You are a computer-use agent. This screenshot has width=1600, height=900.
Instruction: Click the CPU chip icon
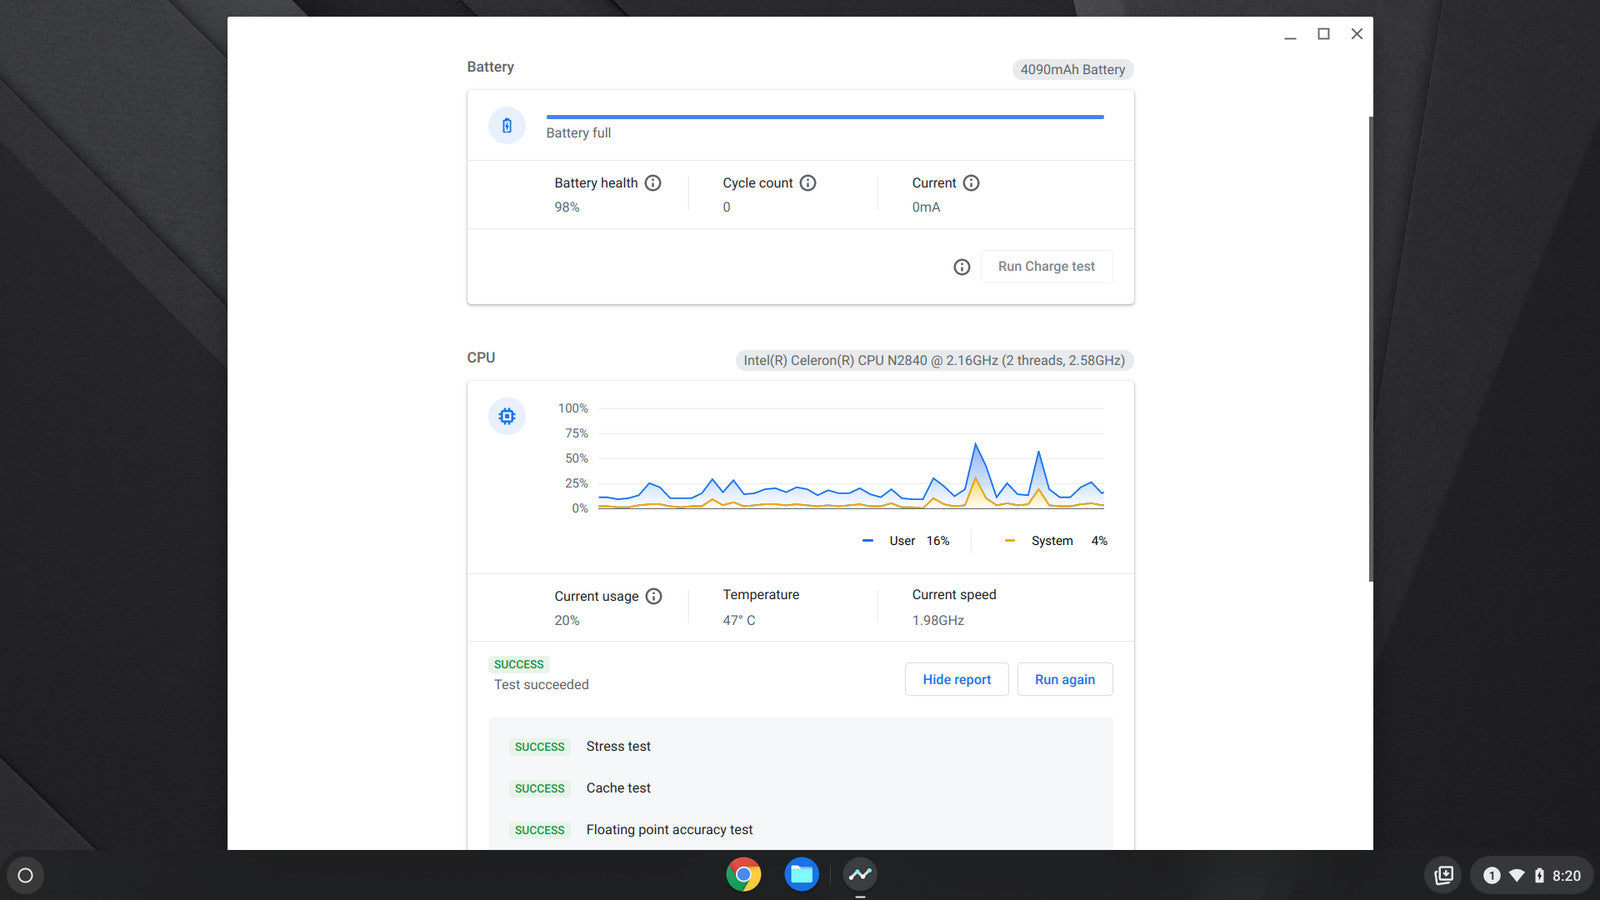pos(507,416)
